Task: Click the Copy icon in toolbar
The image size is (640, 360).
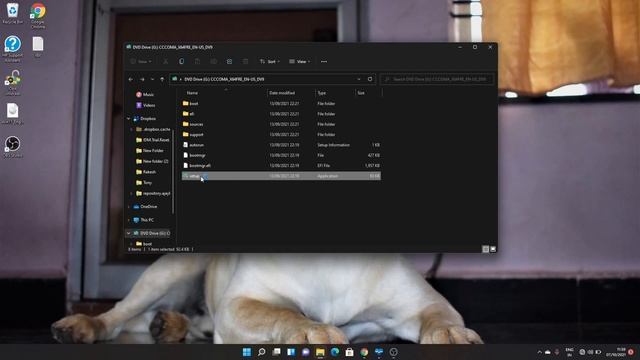Action: click(181, 62)
